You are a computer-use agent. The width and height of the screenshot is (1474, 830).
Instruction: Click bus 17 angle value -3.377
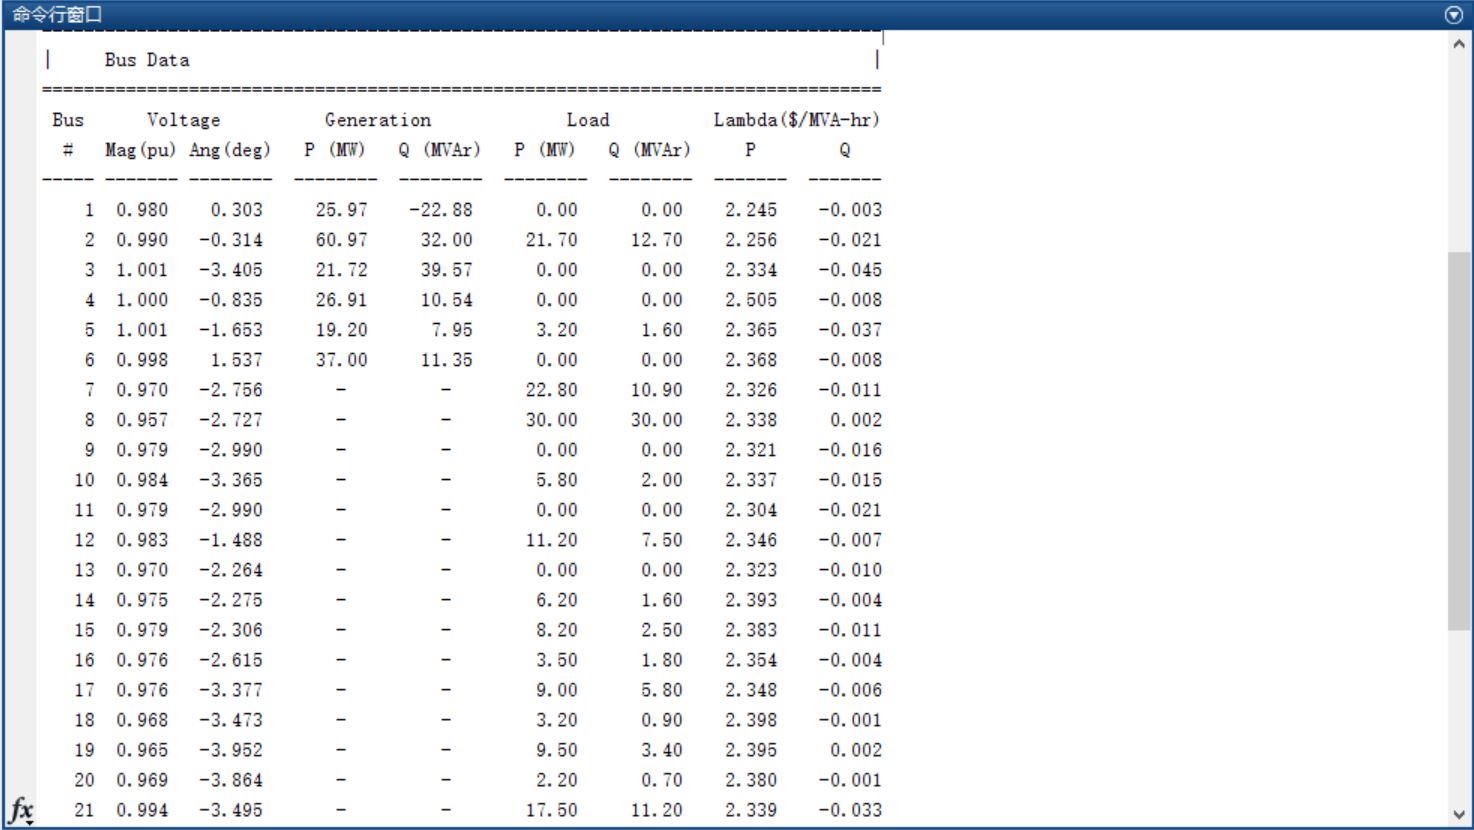tap(231, 690)
